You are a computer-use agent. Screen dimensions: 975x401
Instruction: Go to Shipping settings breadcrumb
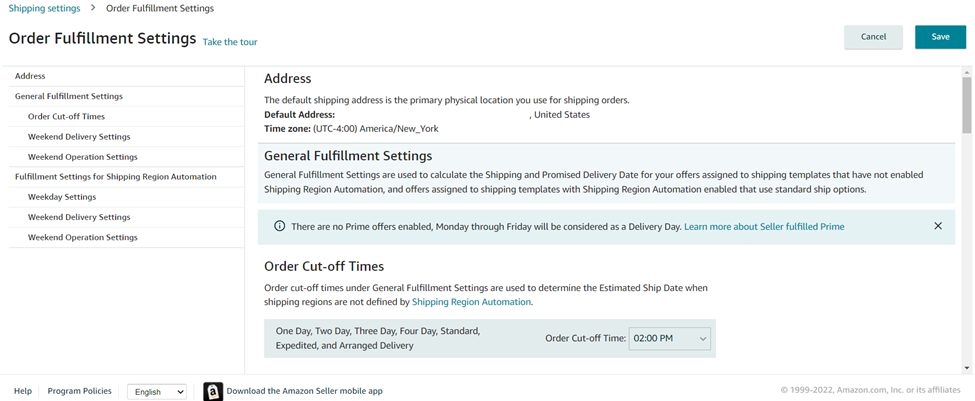[x=44, y=9]
